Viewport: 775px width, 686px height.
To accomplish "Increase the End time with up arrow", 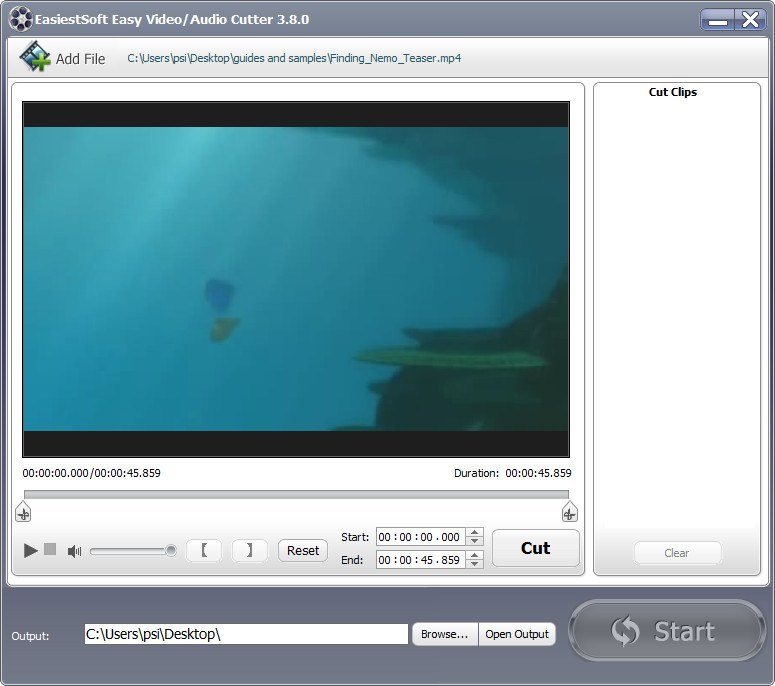I will click(474, 556).
